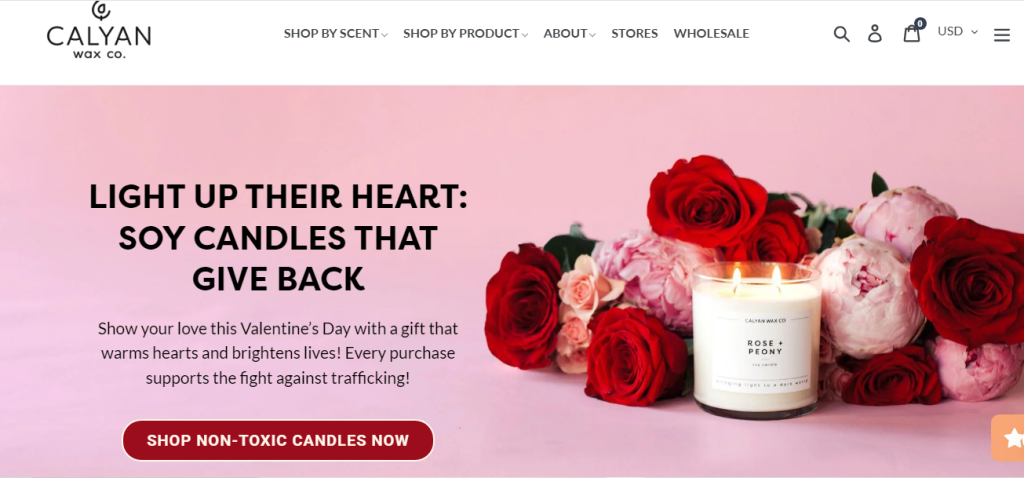
Task: Click Shop Non-Toxic Candles Now button
Action: tap(278, 440)
